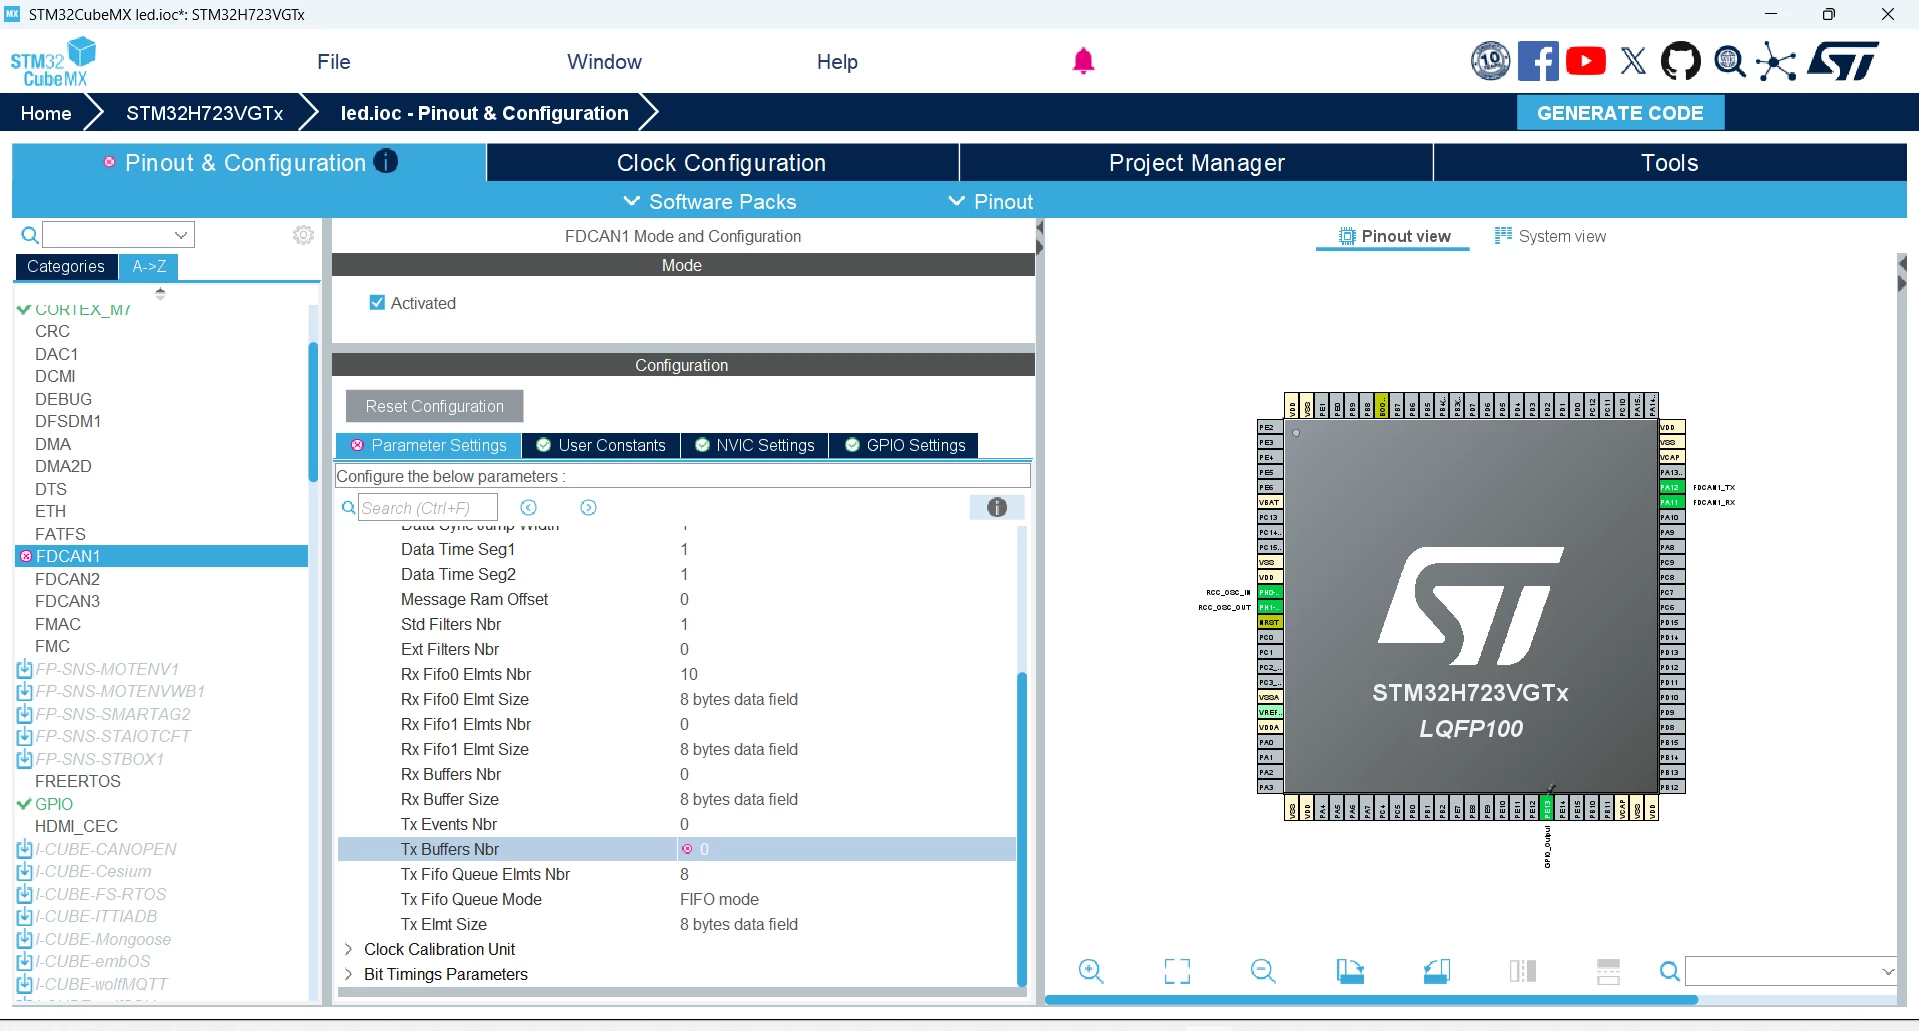The width and height of the screenshot is (1919, 1031).
Task: Switch to Project Manager tab
Action: pyautogui.click(x=1196, y=163)
